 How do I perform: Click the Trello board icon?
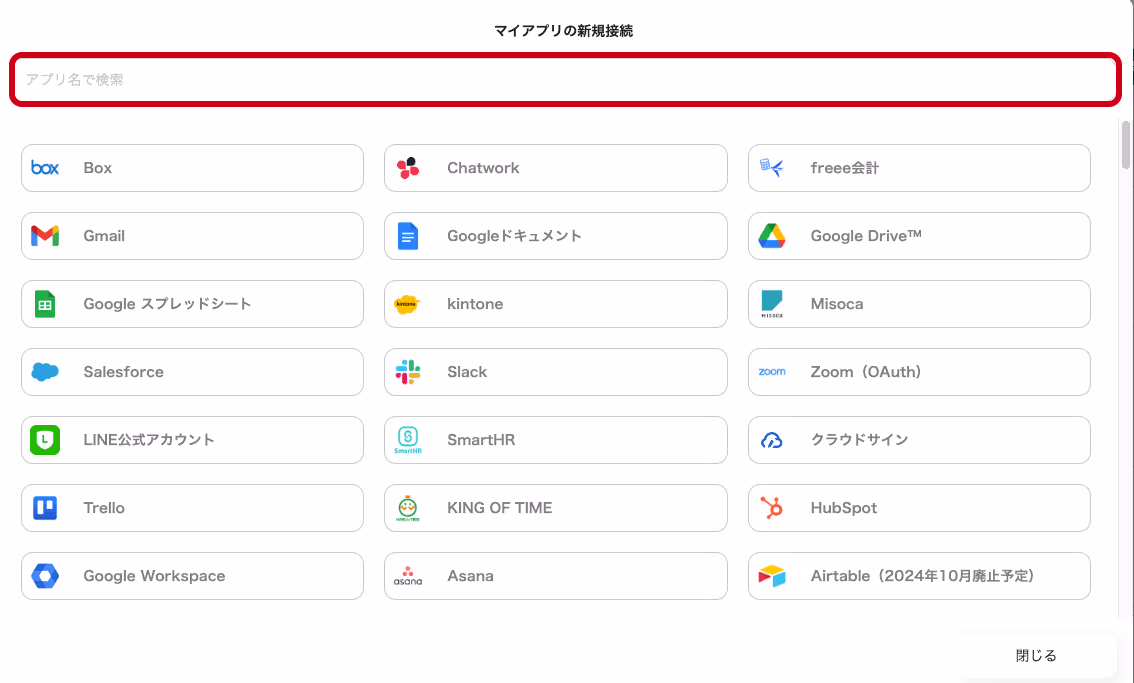[45, 508]
